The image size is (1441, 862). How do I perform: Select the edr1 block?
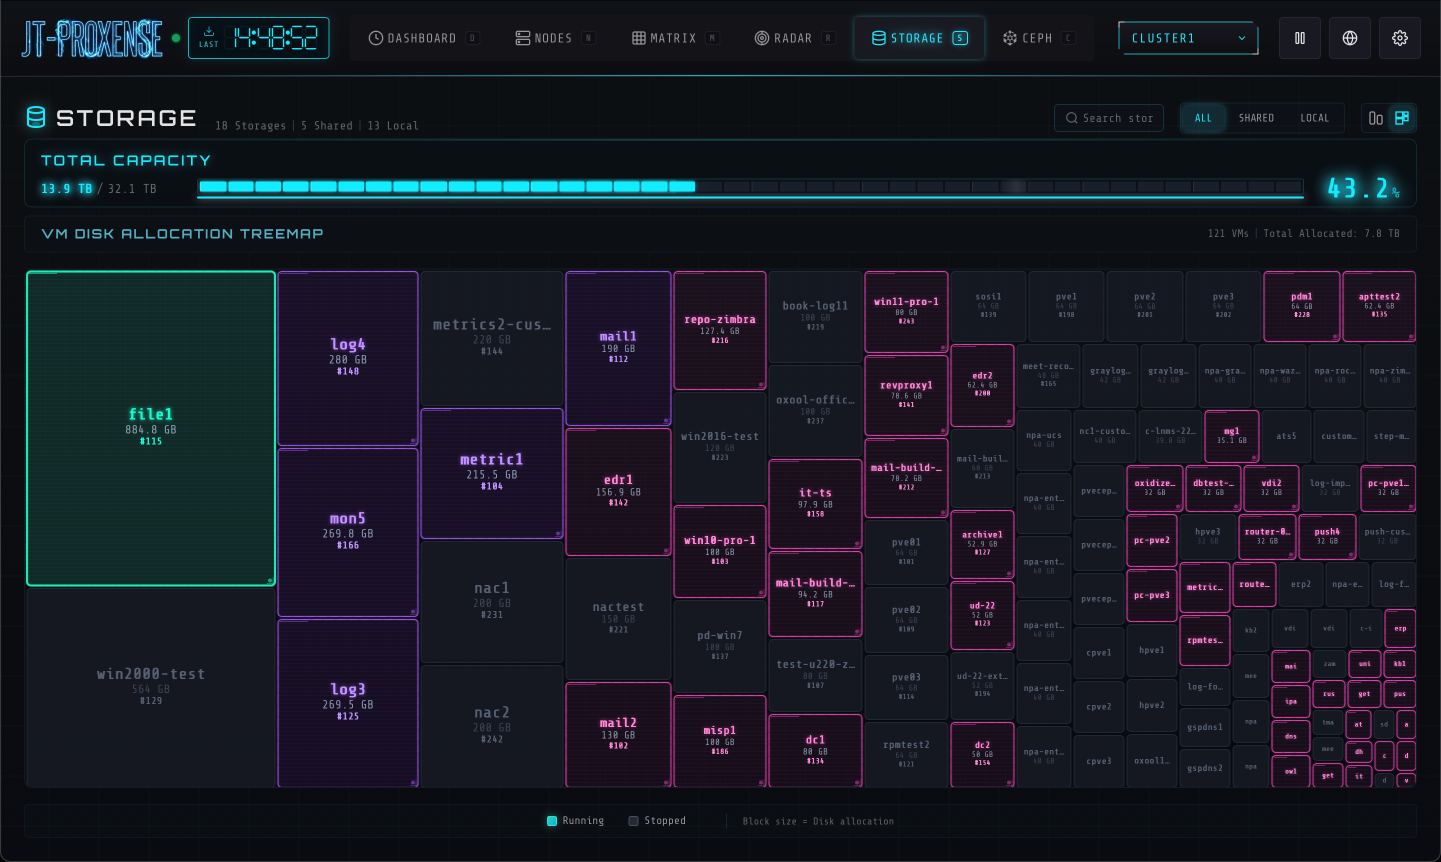[x=618, y=491]
